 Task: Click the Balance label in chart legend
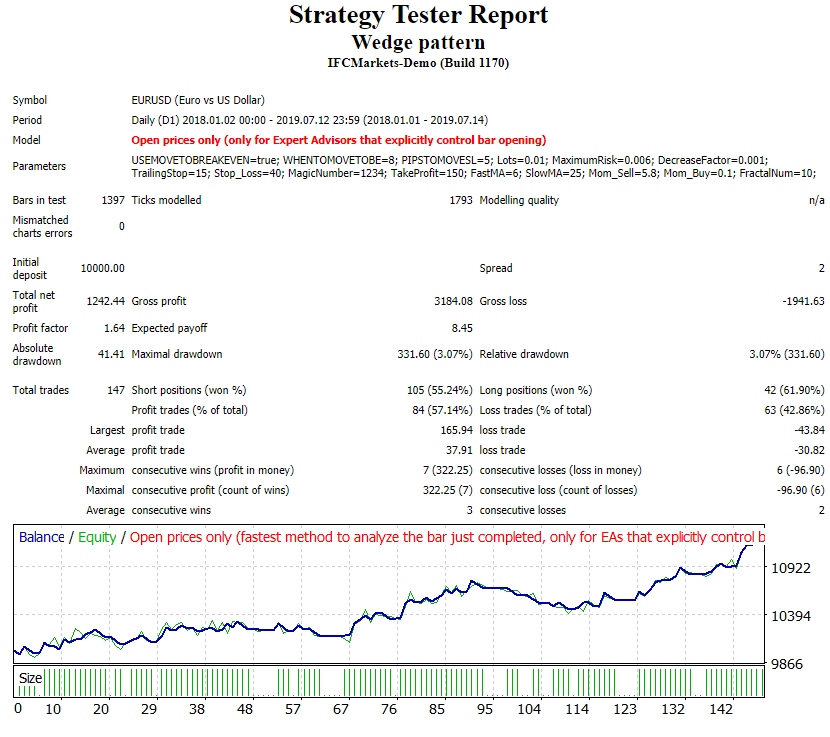click(41, 537)
